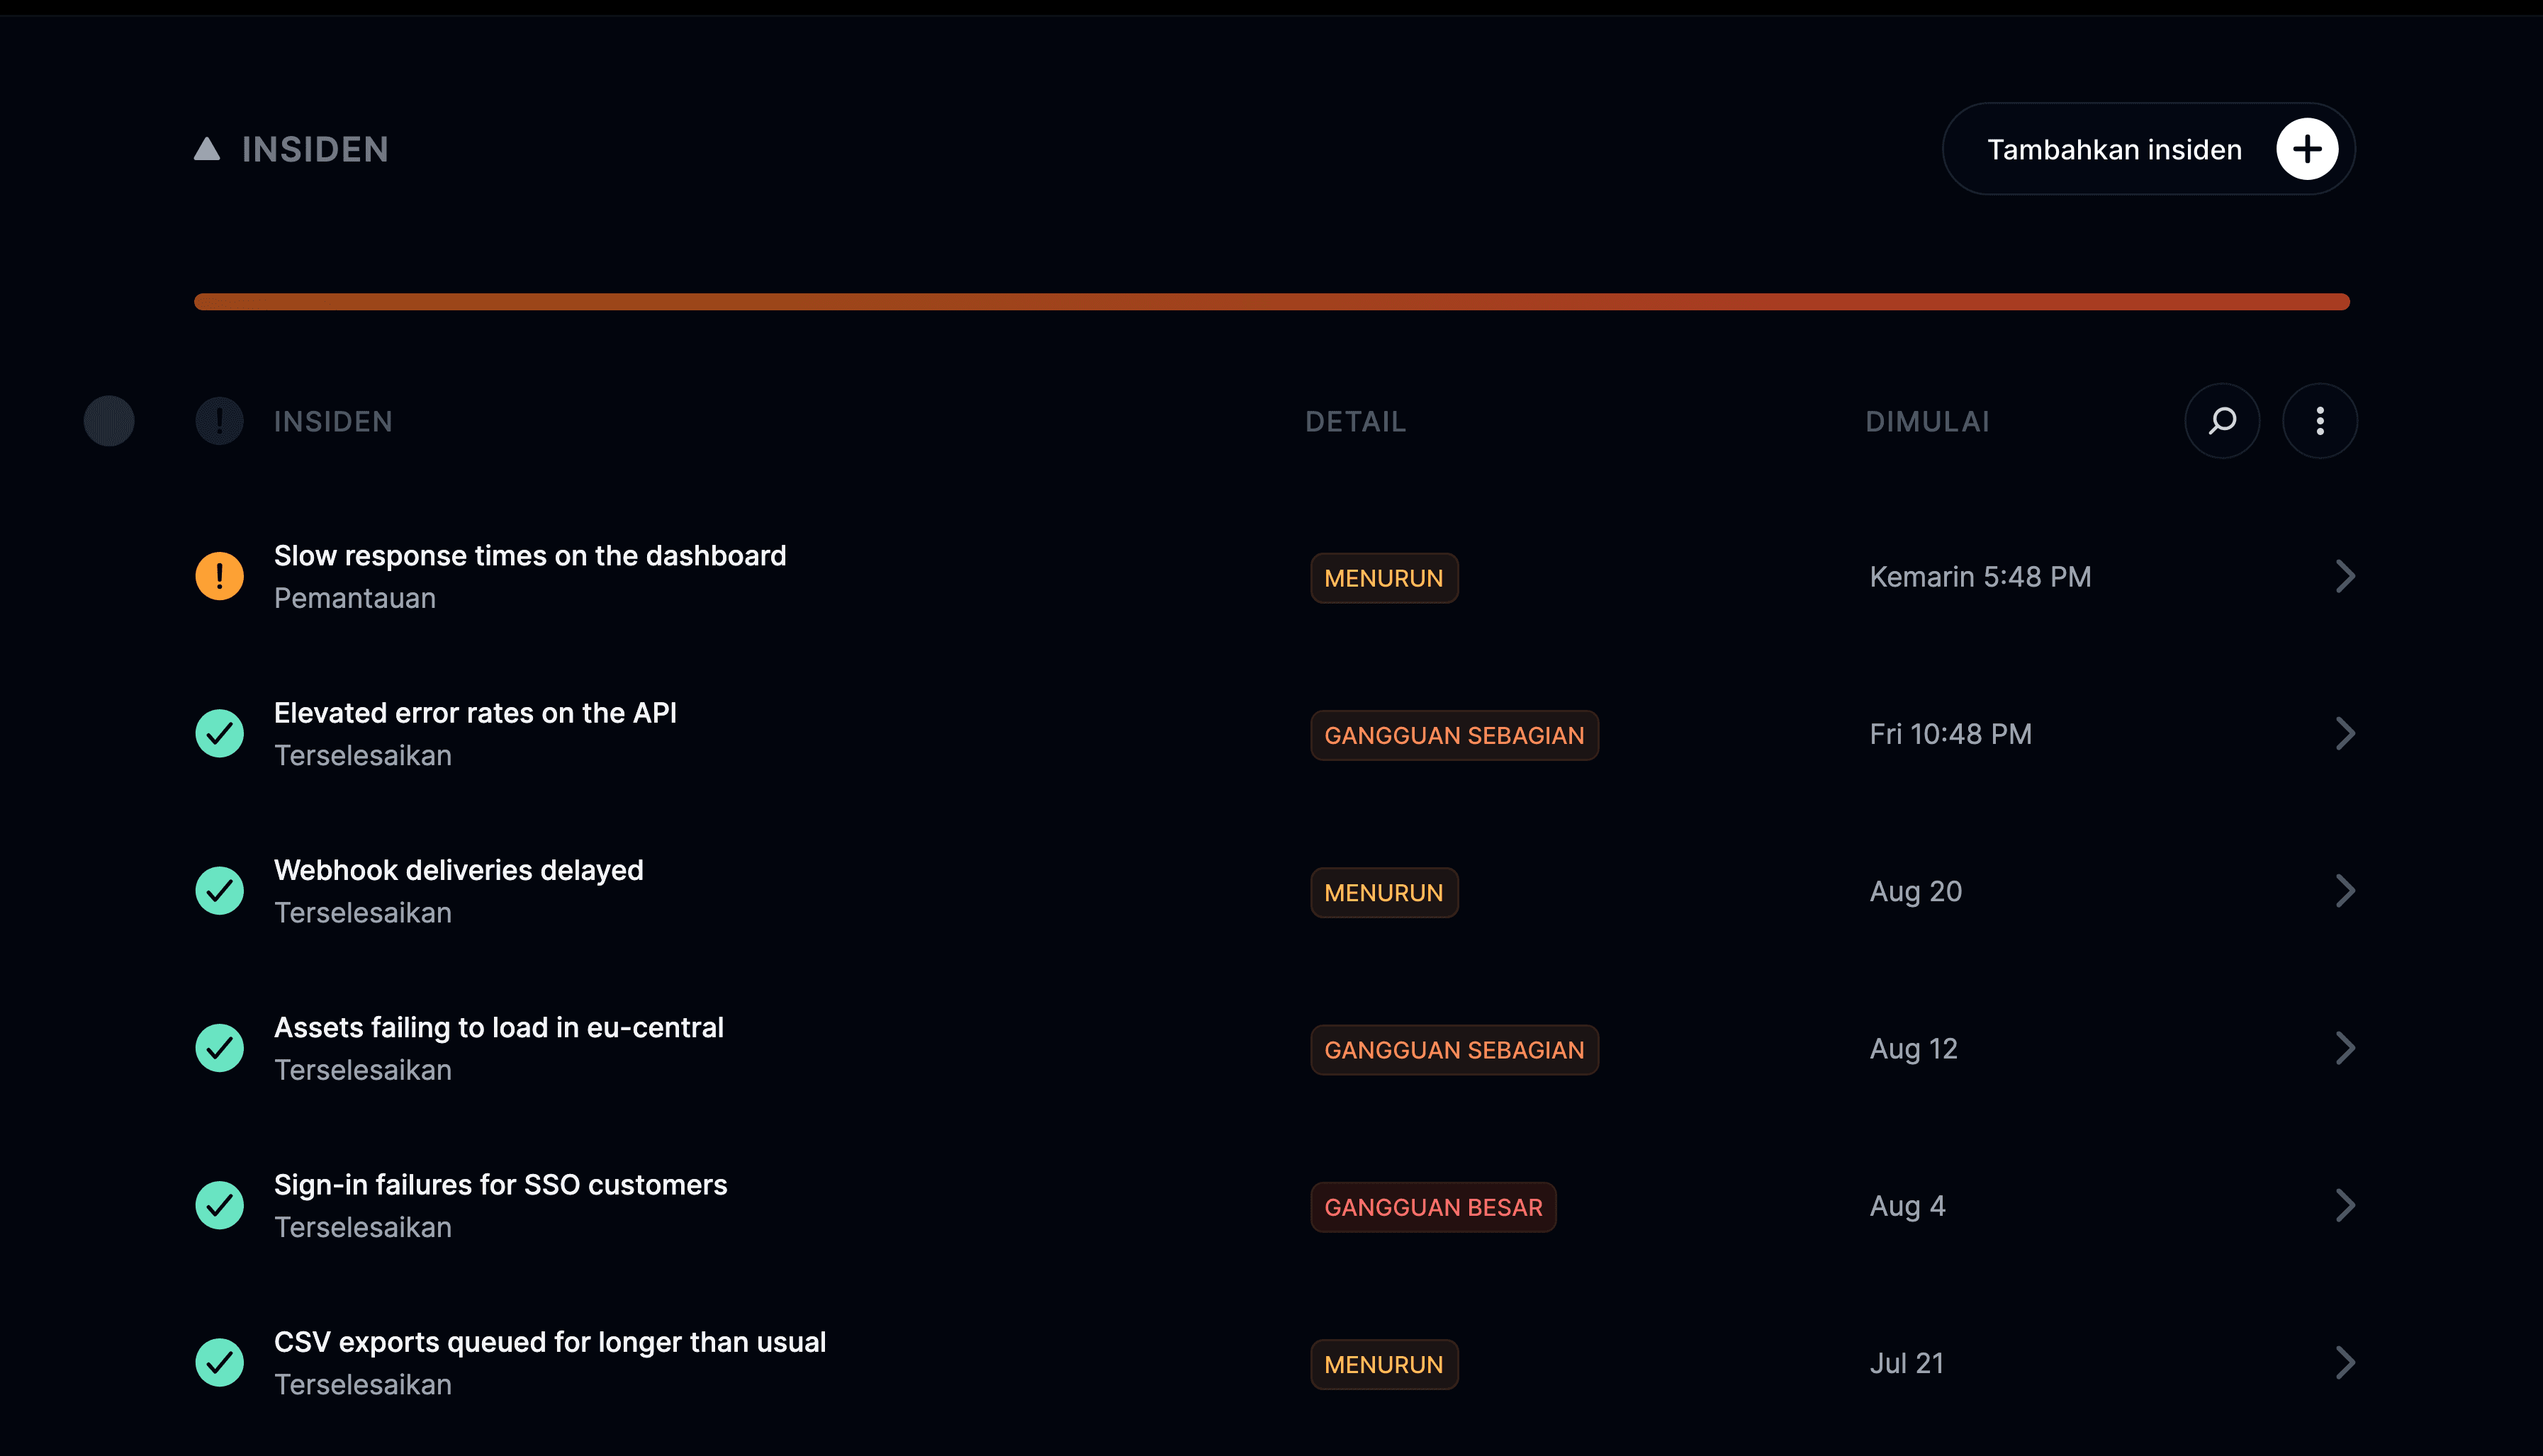Open the three-dot more options menu

2320,421
